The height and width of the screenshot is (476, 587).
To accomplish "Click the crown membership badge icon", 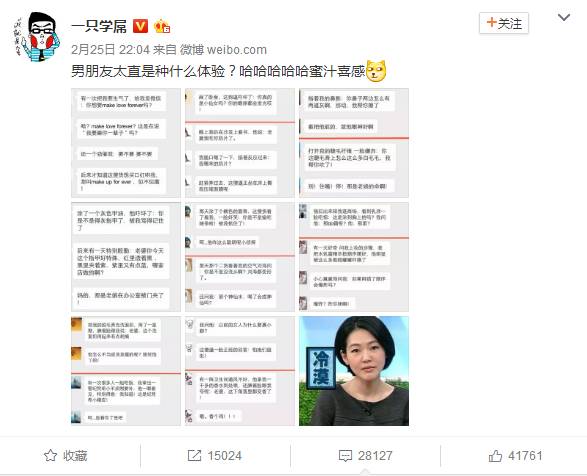I will pyautogui.click(x=162, y=26).
